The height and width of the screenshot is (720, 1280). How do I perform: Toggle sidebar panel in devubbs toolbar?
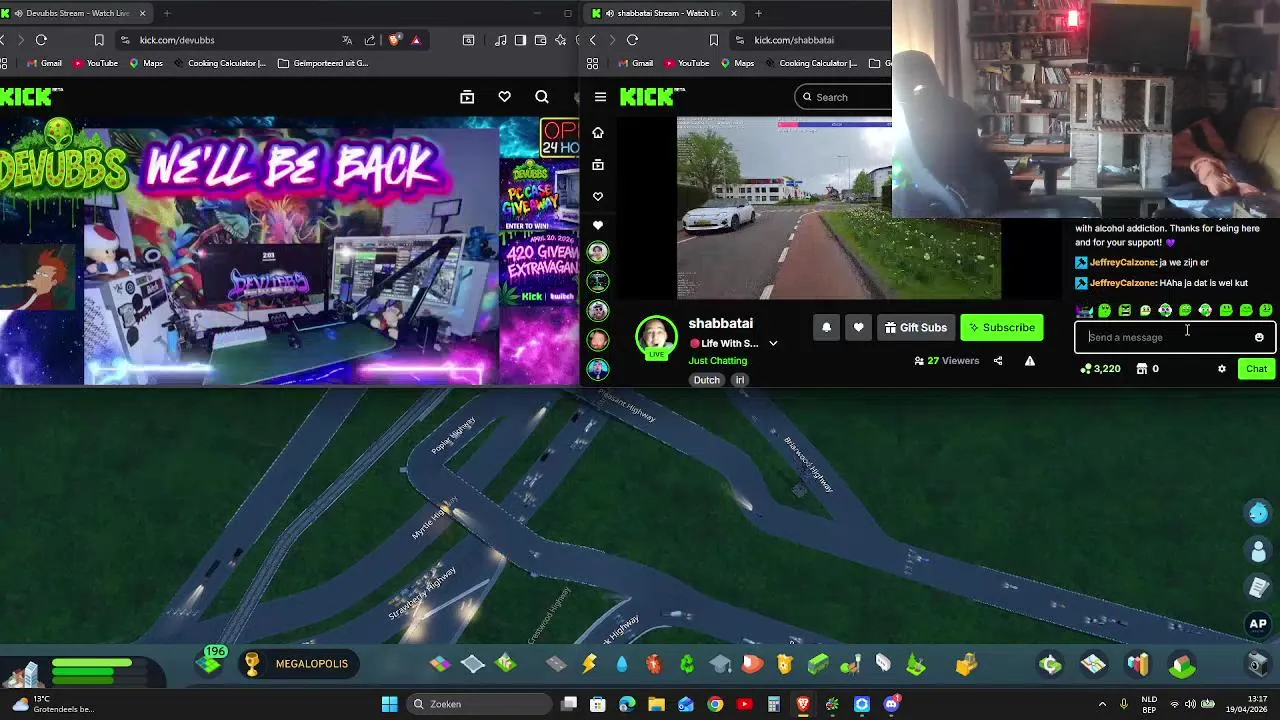[520, 40]
